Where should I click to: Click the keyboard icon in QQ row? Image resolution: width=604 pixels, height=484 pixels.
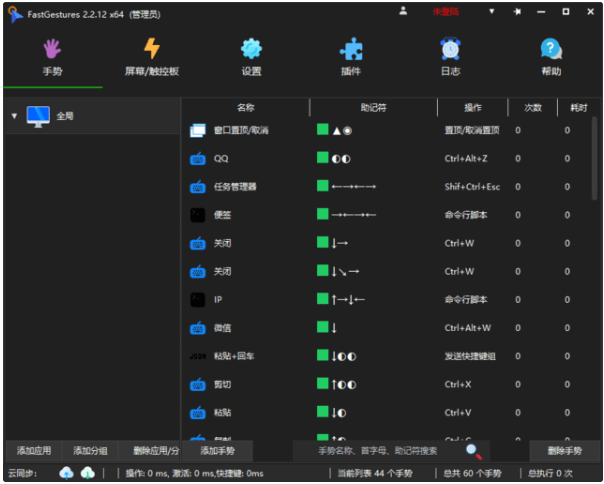(x=198, y=158)
